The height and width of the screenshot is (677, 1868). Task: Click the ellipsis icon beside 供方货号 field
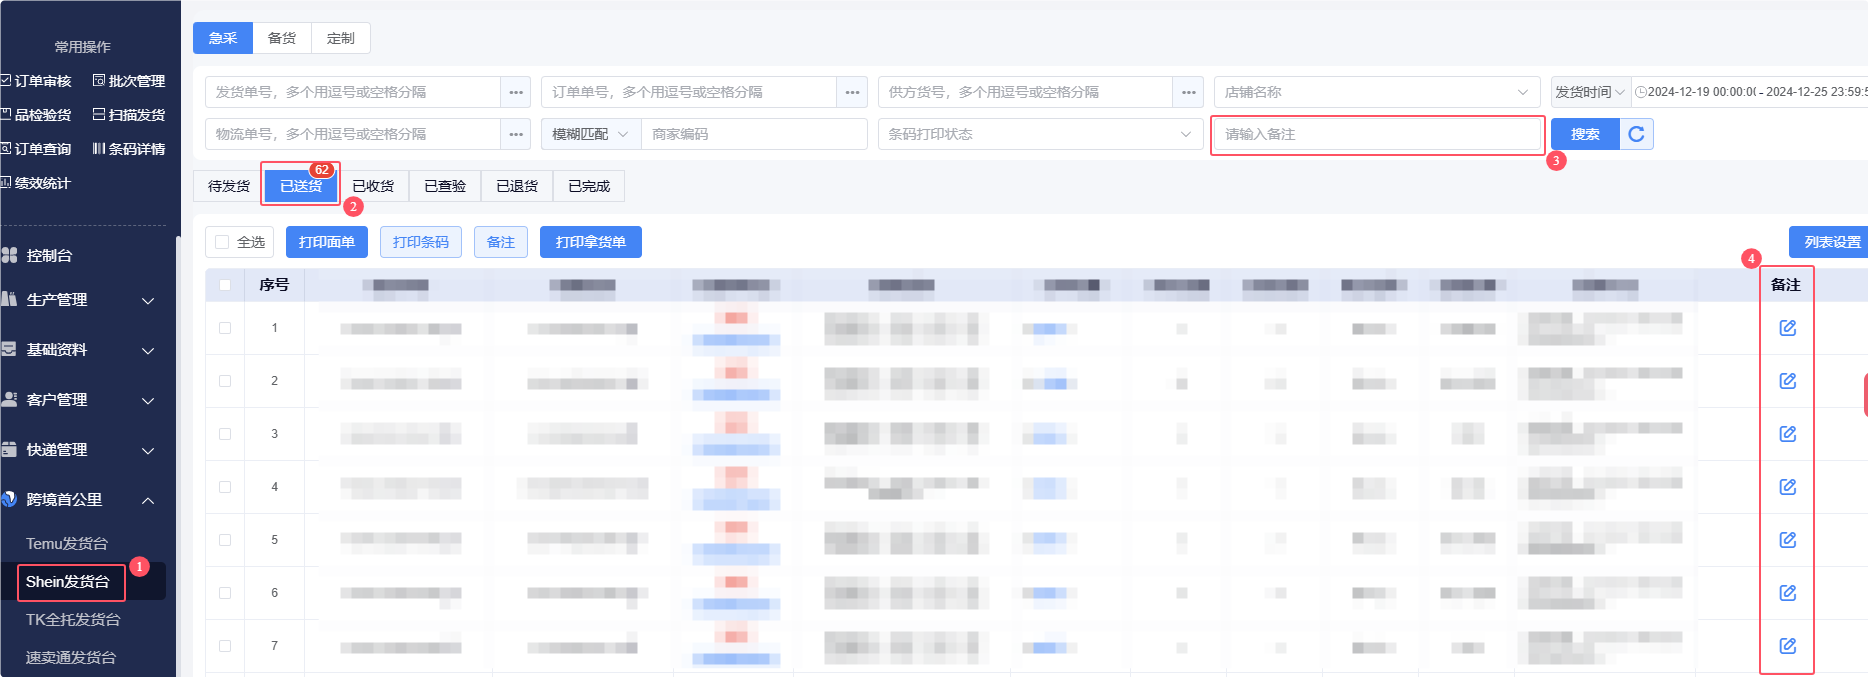coord(1188,92)
